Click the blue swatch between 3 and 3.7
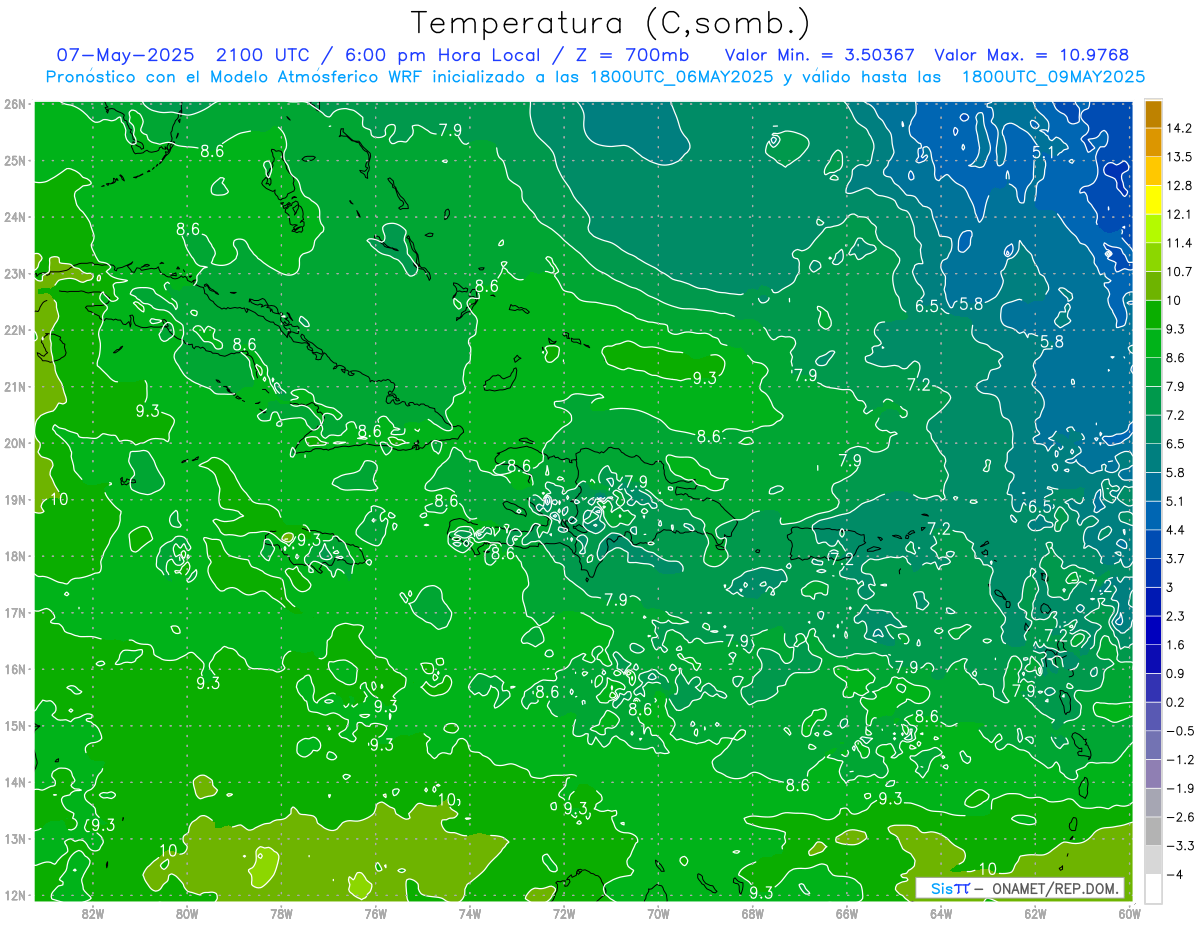 [x=1153, y=572]
